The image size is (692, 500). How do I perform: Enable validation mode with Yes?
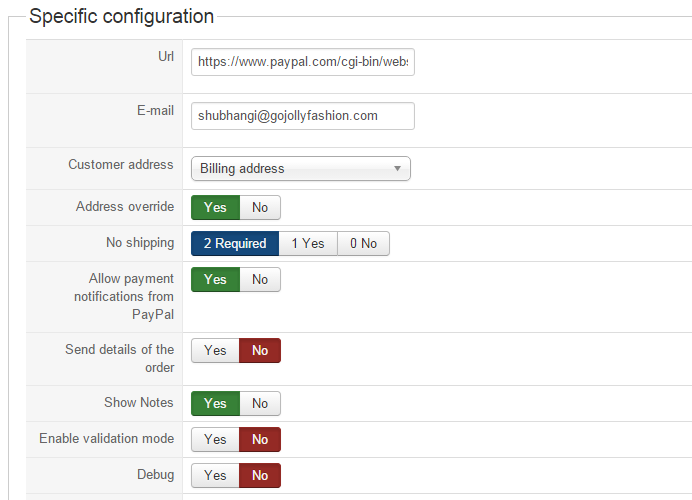click(215, 440)
